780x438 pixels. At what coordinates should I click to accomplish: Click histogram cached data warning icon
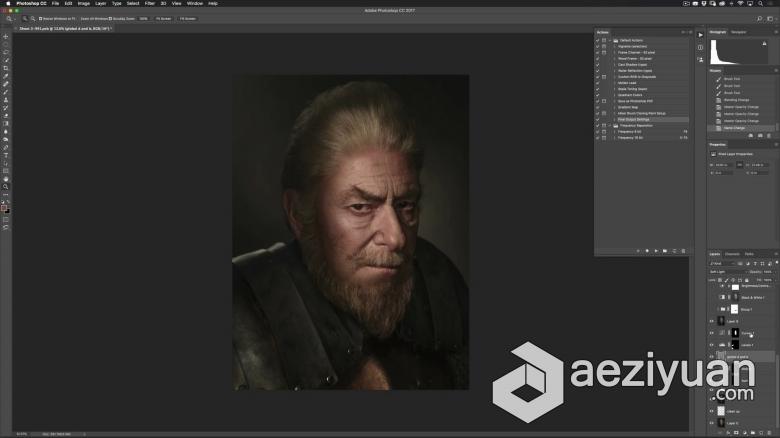[765, 44]
